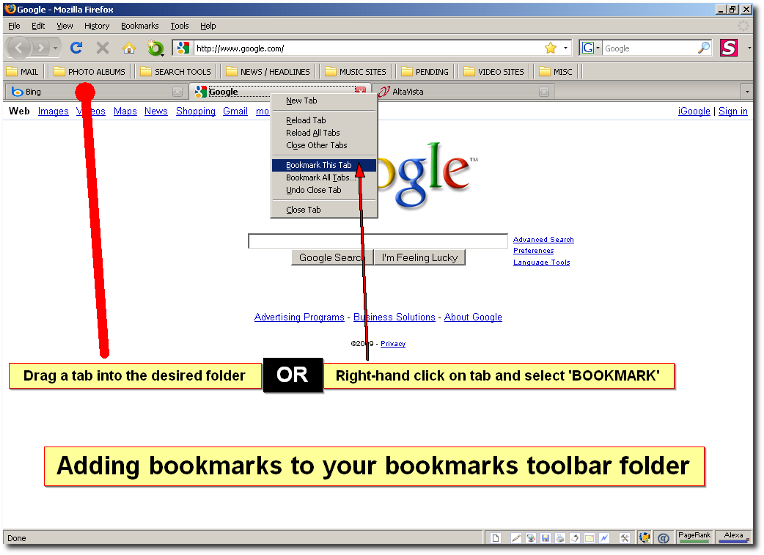
Task: Close the AltaVista tab
Action: coord(544,92)
